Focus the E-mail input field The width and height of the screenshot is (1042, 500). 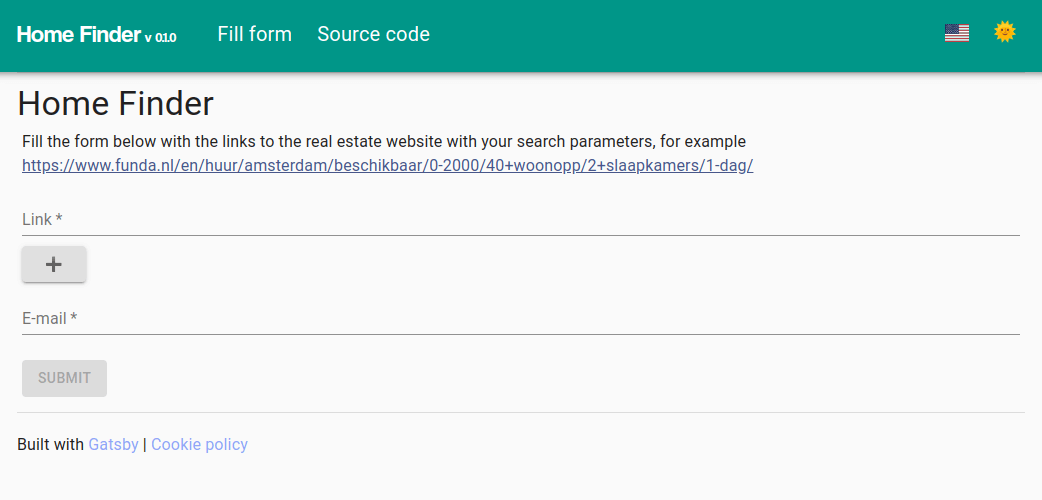tap(520, 319)
